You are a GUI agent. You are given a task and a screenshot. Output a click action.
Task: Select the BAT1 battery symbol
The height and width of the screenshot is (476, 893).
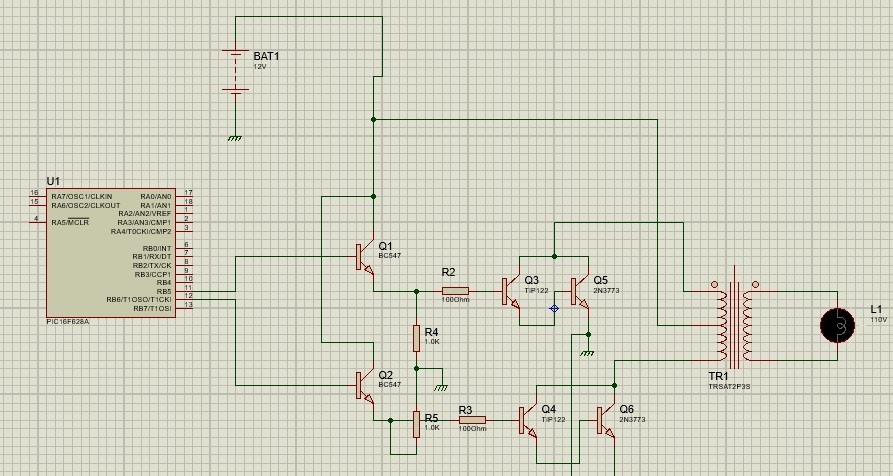(x=235, y=71)
